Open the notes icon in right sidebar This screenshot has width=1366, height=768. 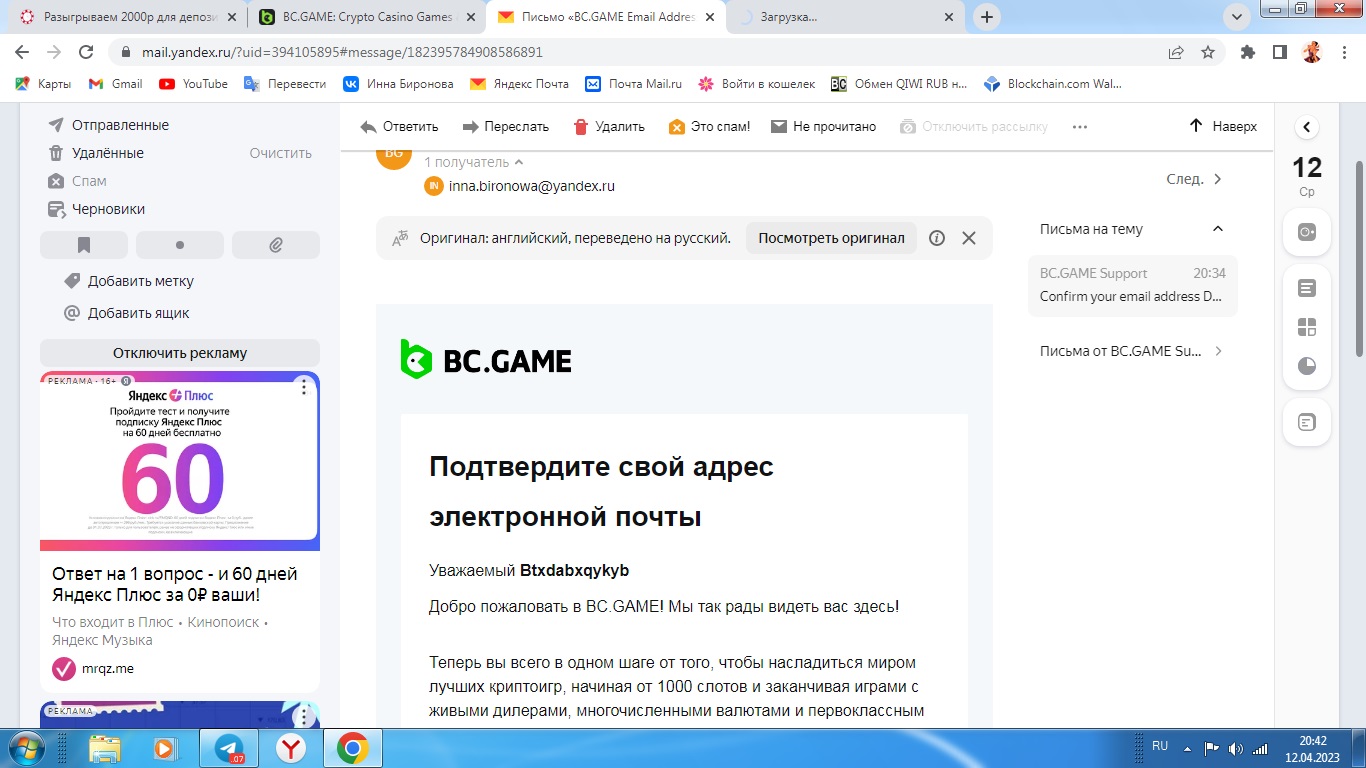[1307, 288]
